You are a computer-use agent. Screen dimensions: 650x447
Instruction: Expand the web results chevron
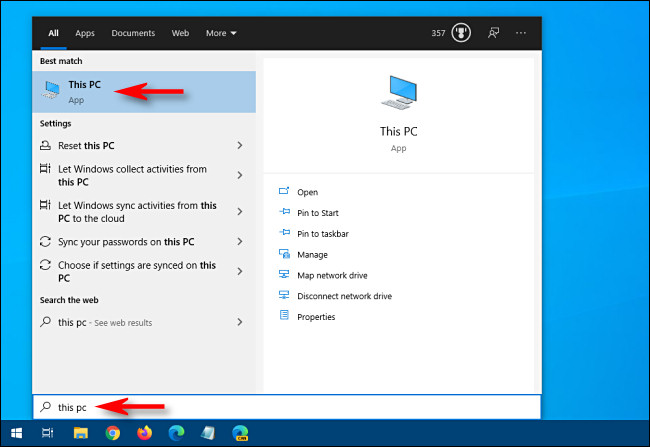(240, 322)
